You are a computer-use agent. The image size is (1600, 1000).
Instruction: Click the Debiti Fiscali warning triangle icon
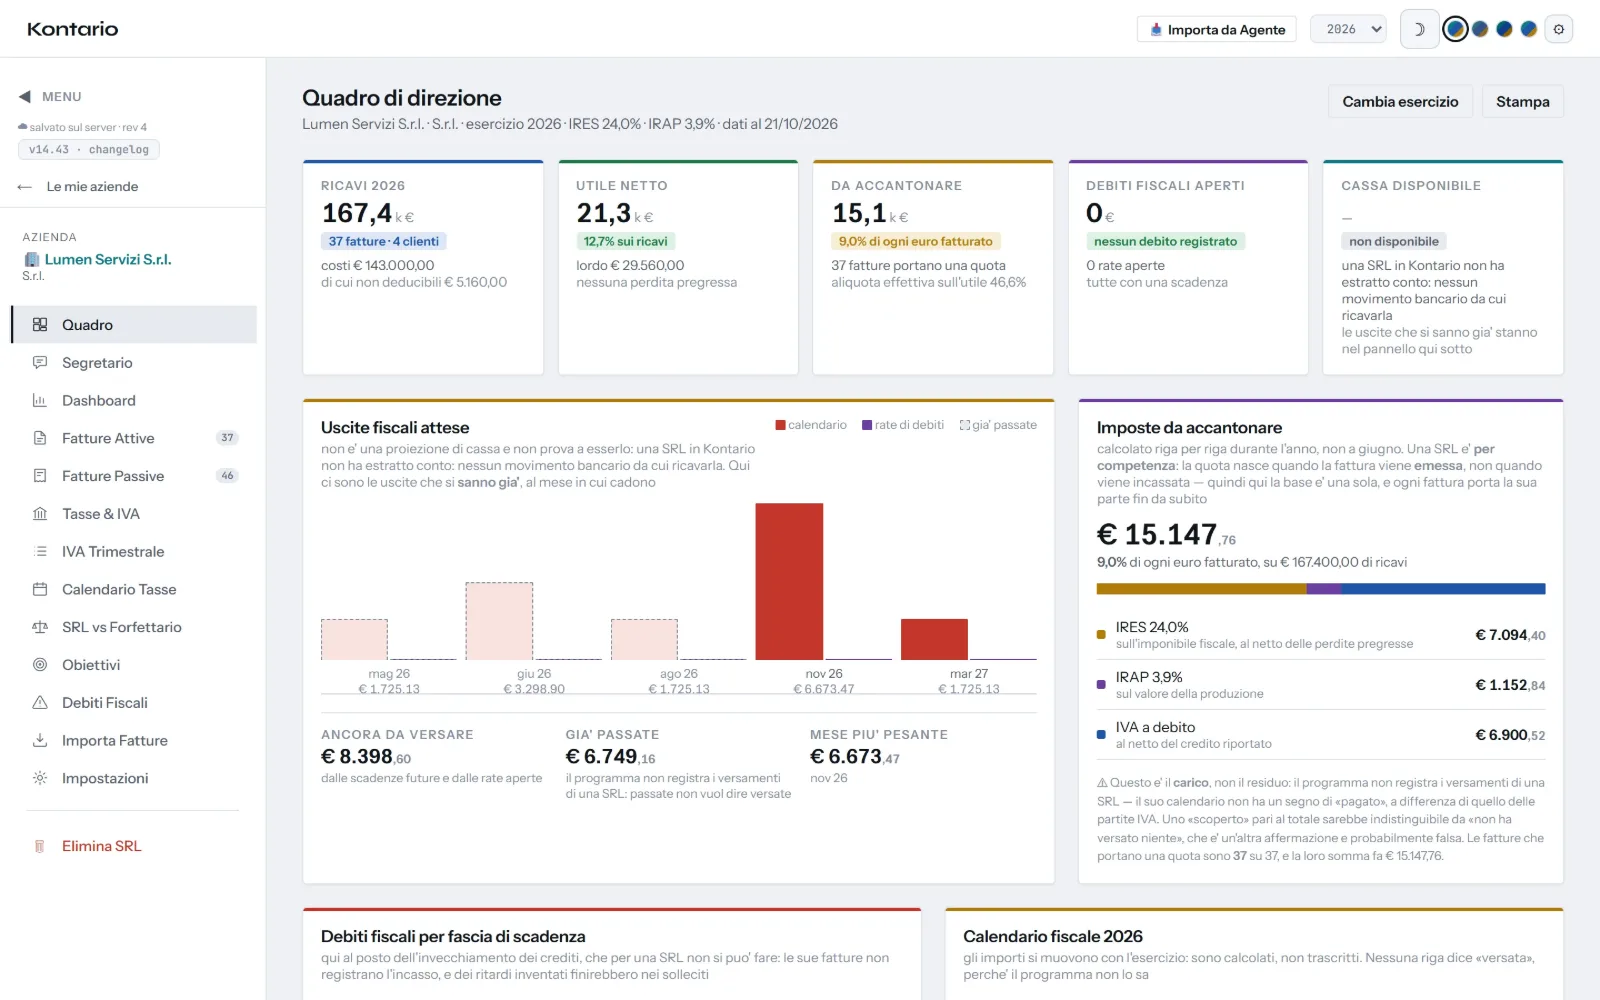coord(40,703)
